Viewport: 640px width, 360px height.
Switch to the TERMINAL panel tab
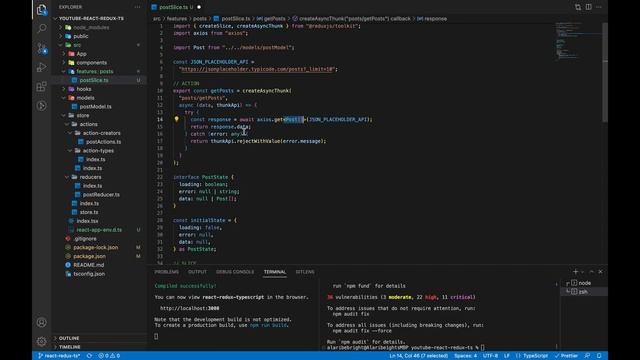point(275,272)
